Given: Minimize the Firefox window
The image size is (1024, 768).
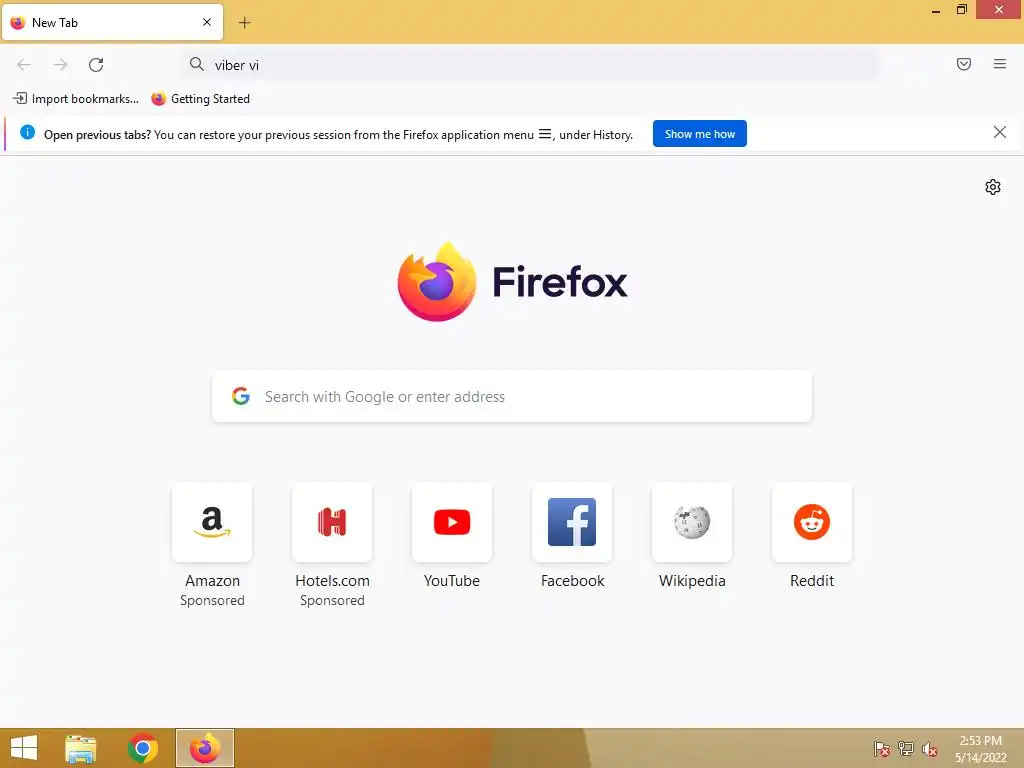Looking at the screenshot, I should pos(936,10).
